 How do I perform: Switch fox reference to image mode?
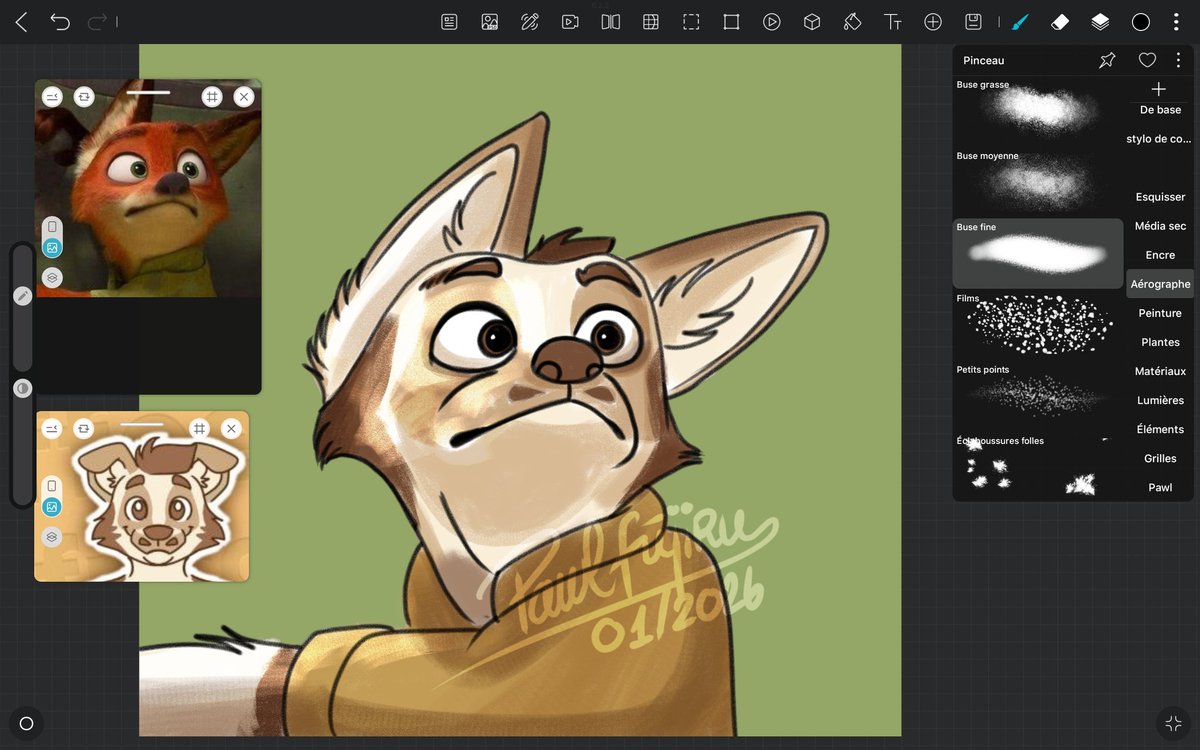click(x=52, y=247)
